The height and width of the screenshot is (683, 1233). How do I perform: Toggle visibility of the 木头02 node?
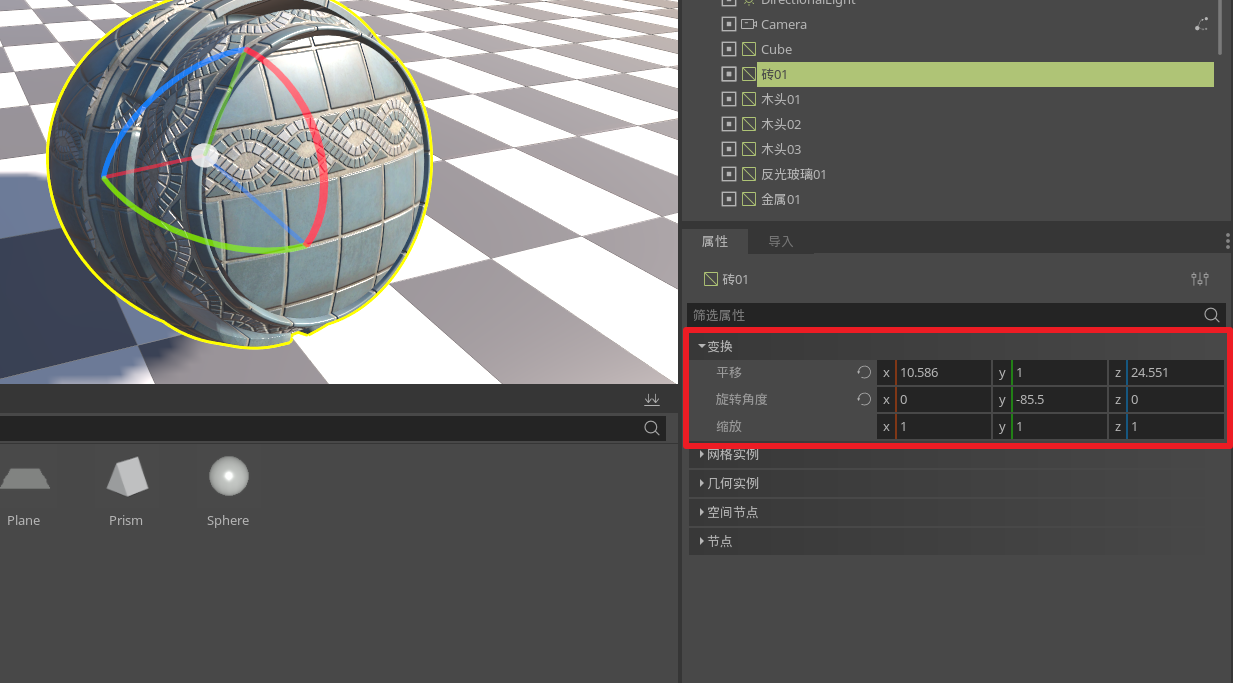click(728, 124)
